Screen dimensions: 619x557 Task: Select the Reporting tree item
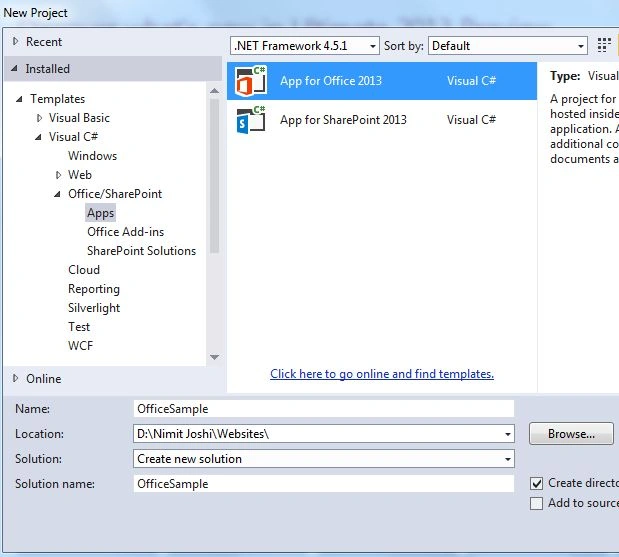(94, 289)
